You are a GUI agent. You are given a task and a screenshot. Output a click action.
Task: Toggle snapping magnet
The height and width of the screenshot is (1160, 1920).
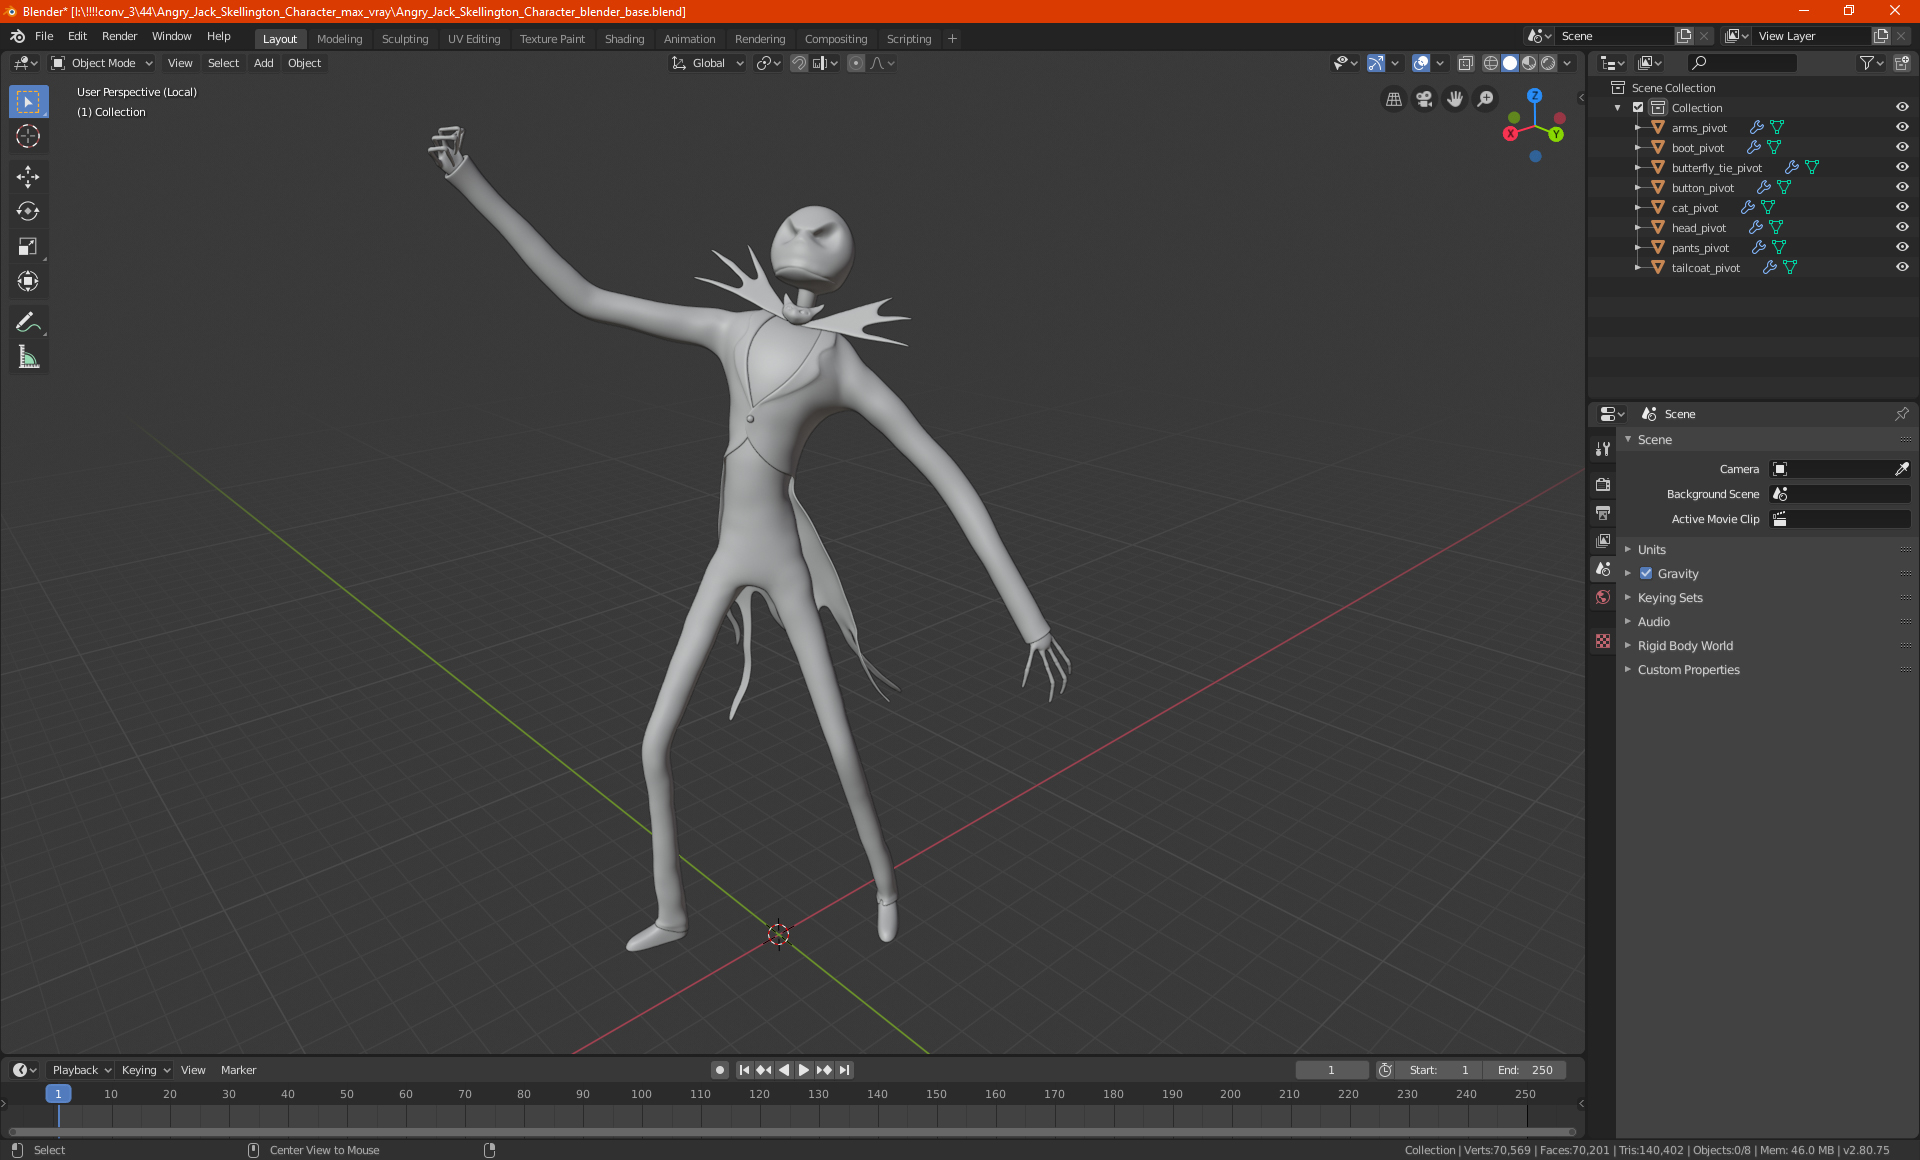point(799,63)
